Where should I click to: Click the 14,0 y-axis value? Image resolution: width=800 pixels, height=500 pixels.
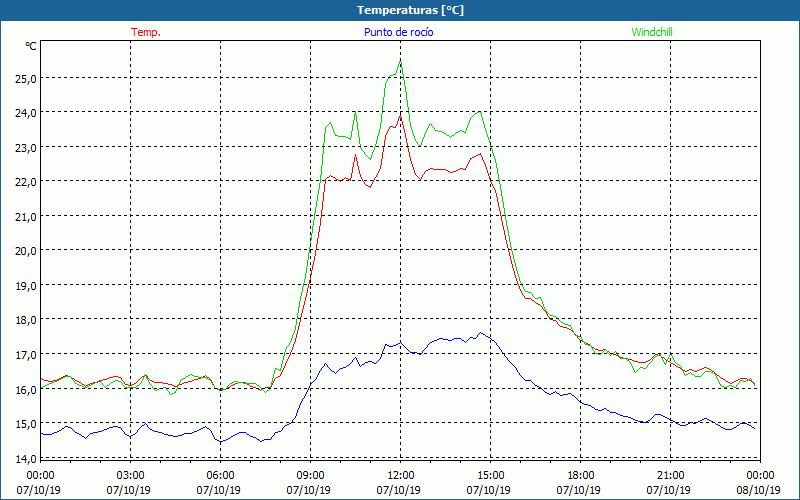point(26,458)
